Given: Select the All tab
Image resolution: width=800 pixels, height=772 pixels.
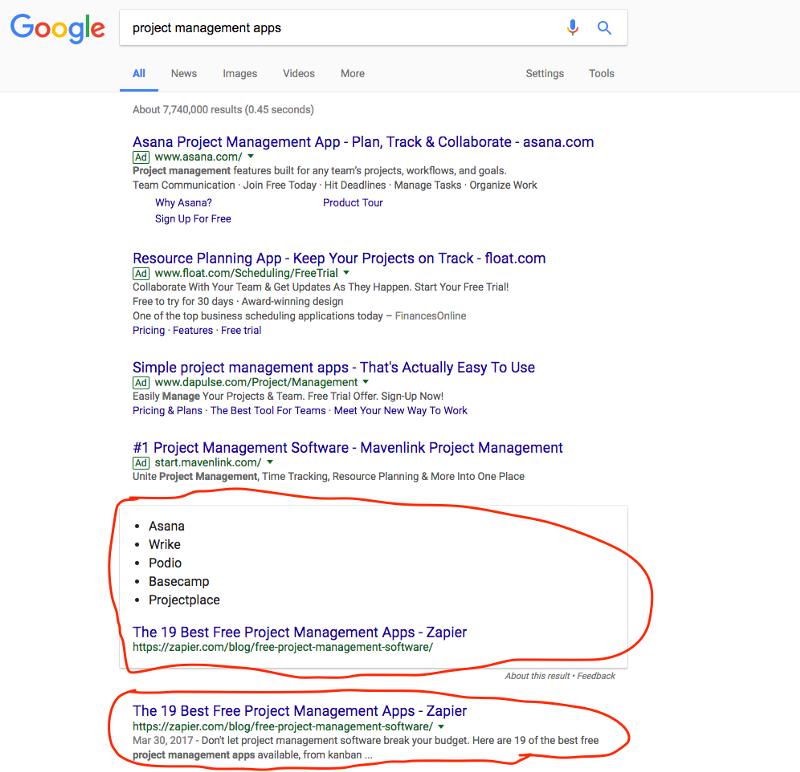Looking at the screenshot, I should [x=139, y=73].
